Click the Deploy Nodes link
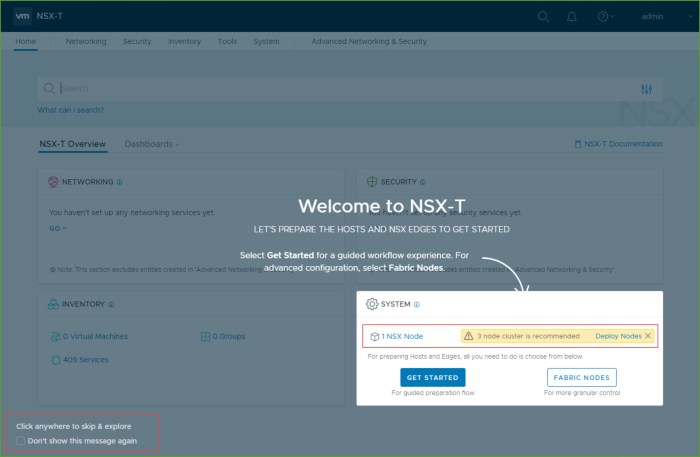700x457 pixels. pyautogui.click(x=618, y=336)
